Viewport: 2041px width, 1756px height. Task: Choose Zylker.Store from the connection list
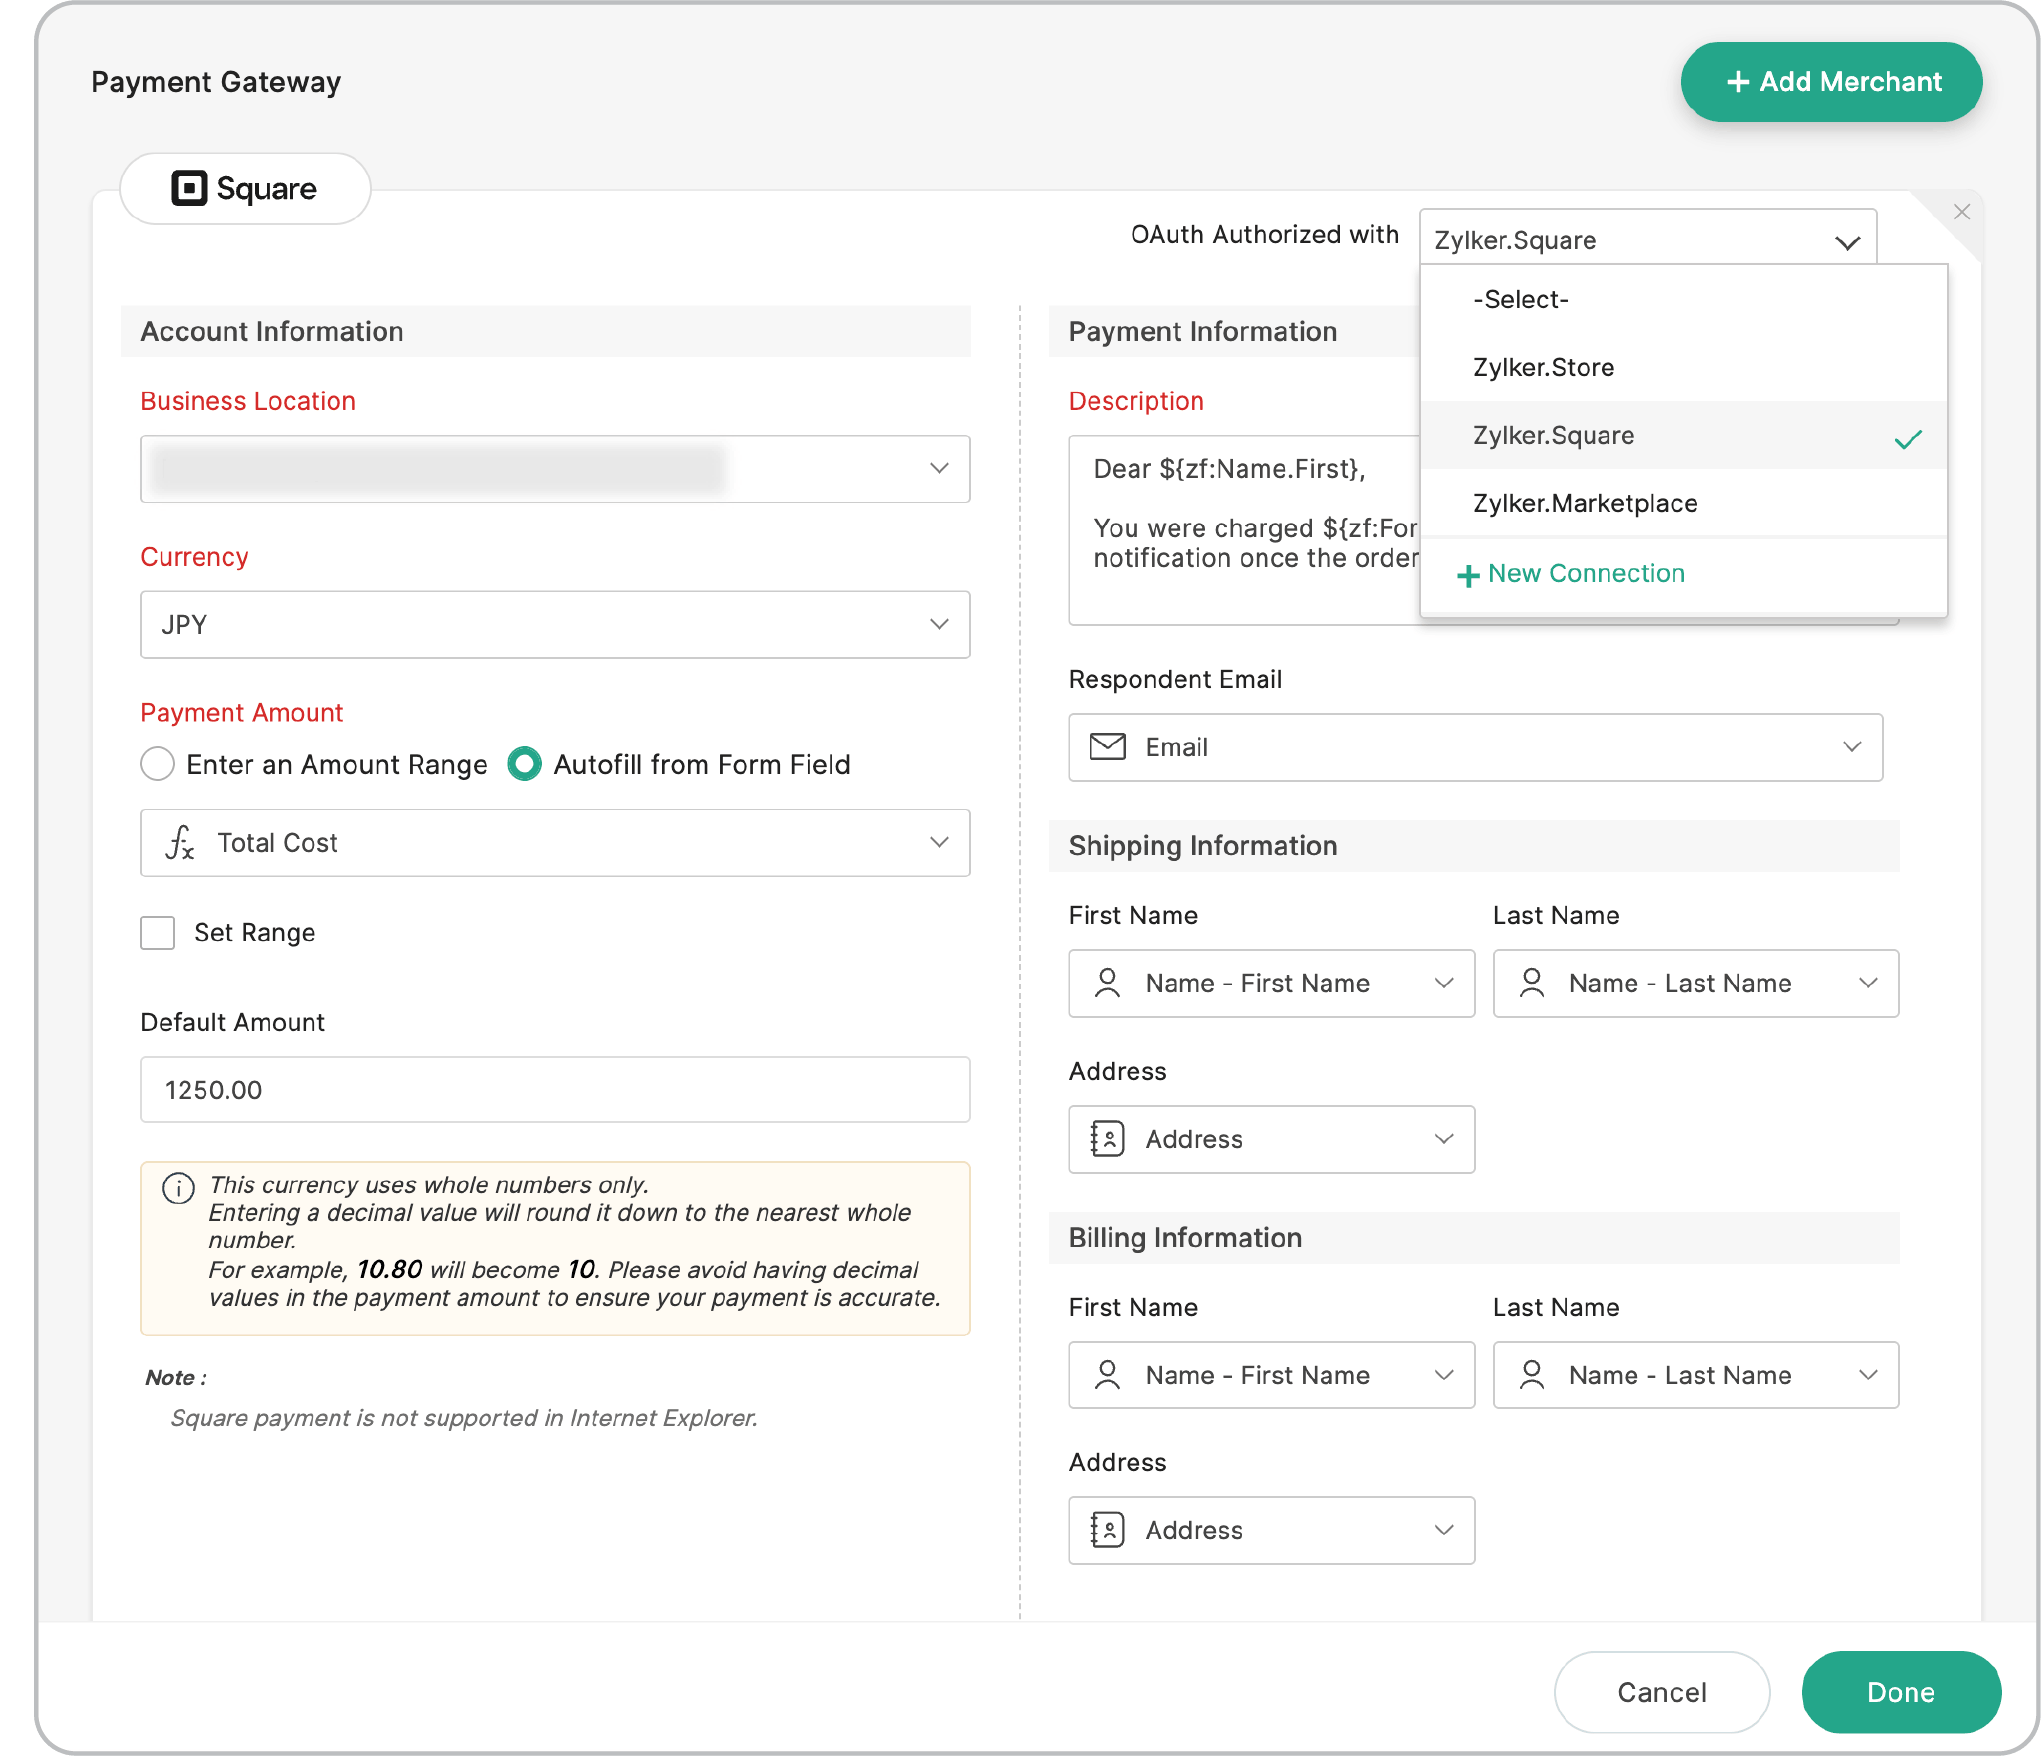pos(1543,367)
